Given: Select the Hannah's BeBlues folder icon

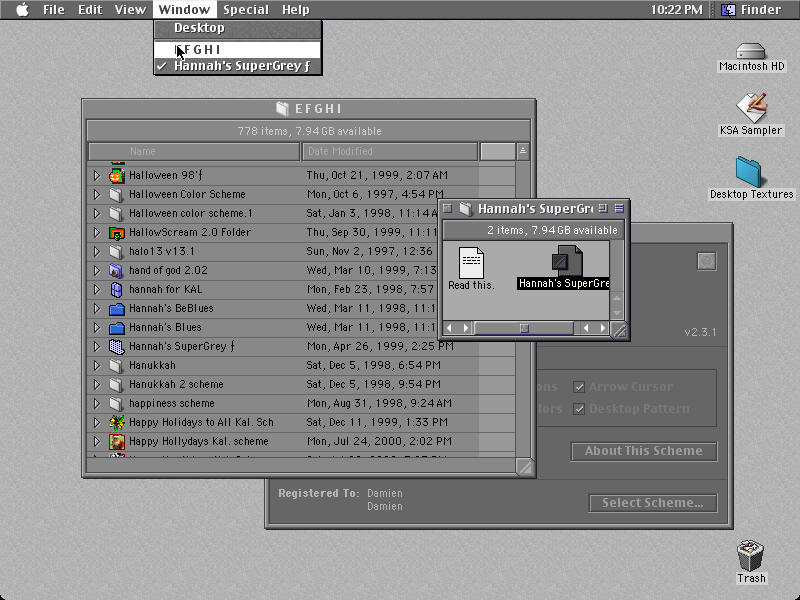Looking at the screenshot, I should 117,309.
